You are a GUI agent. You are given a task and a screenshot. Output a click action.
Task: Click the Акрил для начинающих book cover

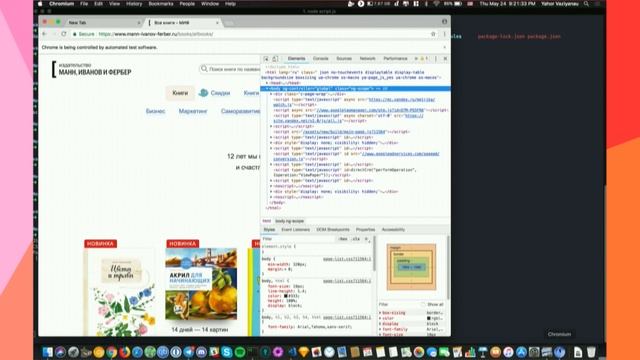[201, 284]
